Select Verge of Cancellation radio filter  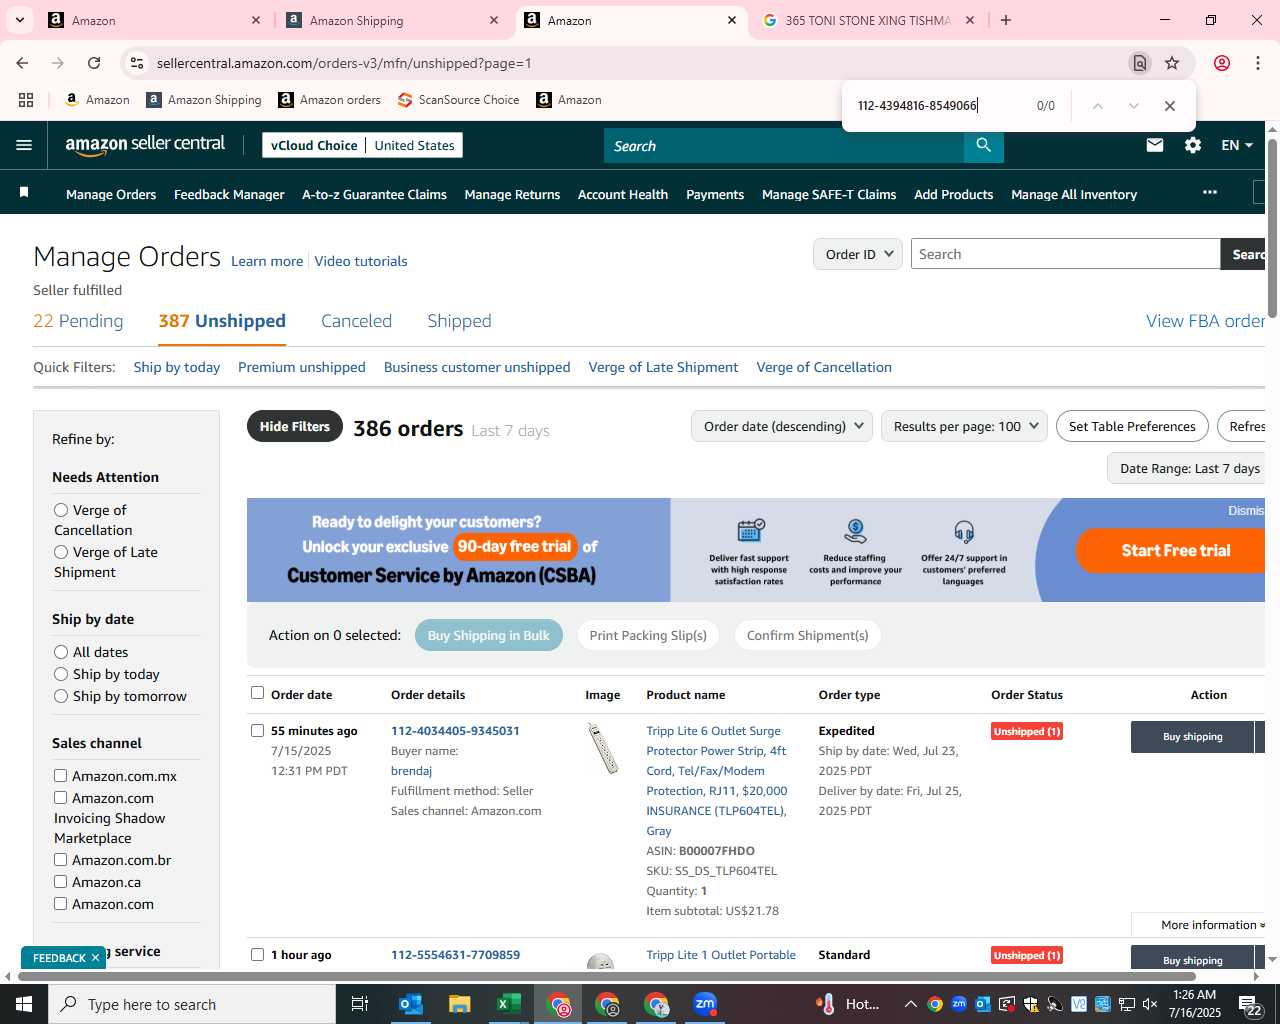click(61, 510)
